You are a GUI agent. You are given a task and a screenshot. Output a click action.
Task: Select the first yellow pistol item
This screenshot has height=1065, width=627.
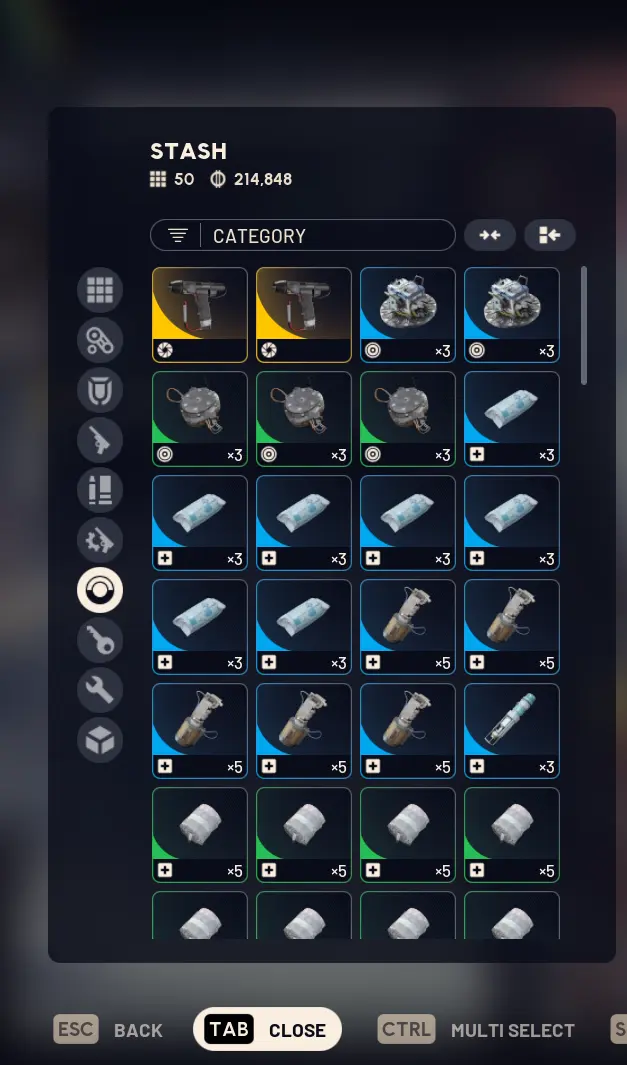click(200, 315)
